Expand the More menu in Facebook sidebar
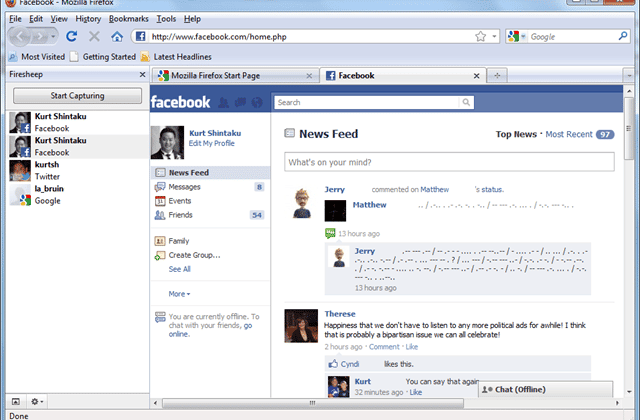Screen dimensions: 640x420 tap(179, 294)
